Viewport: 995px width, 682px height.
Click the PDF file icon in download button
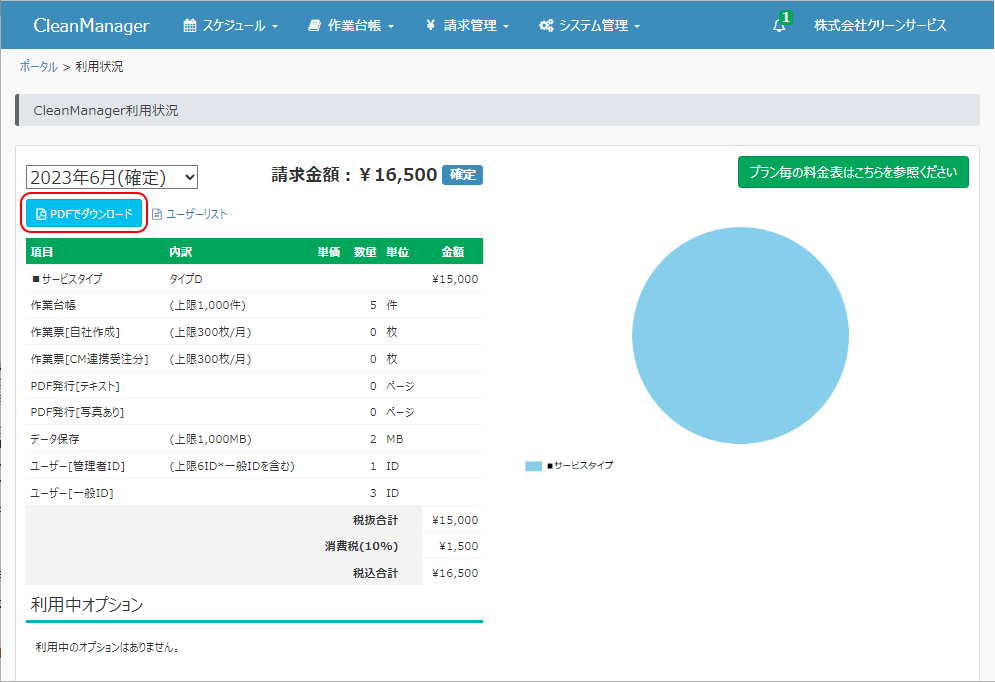click(41, 214)
